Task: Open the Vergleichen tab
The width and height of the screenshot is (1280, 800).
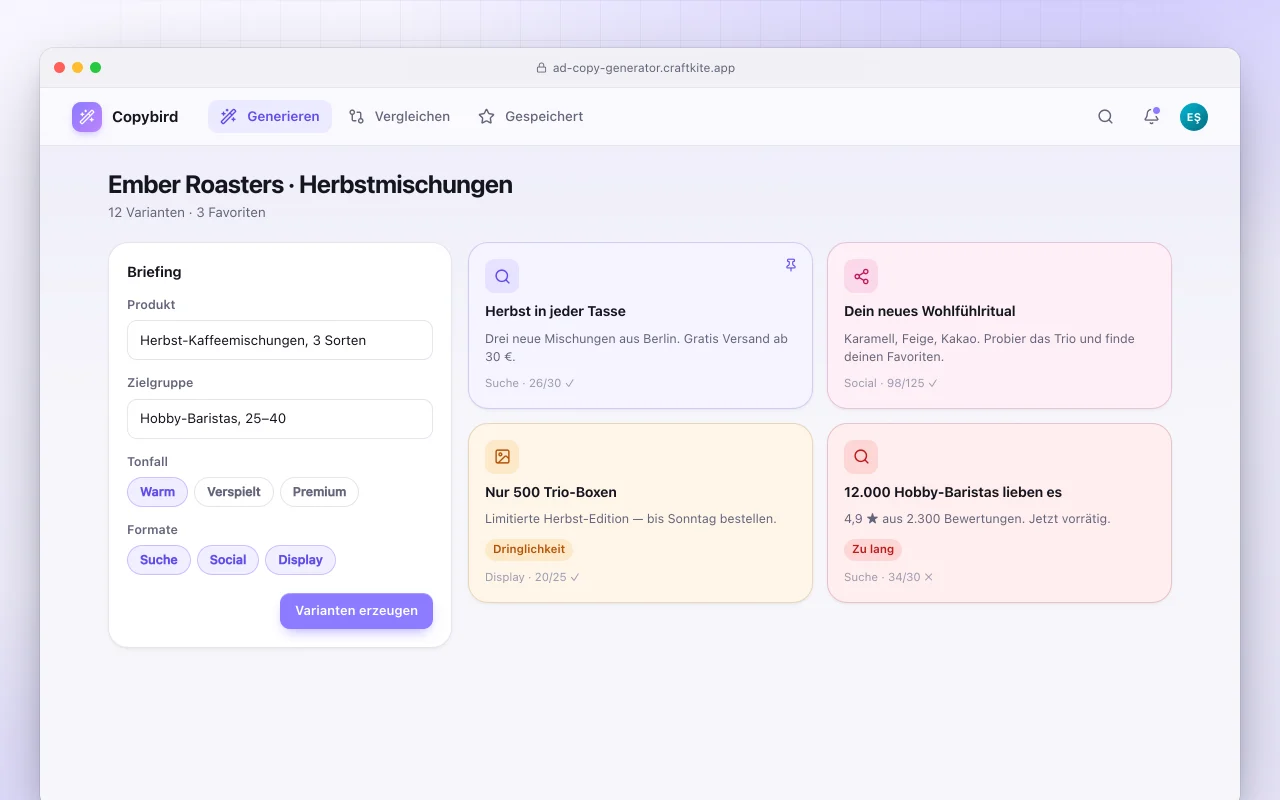Action: click(399, 117)
